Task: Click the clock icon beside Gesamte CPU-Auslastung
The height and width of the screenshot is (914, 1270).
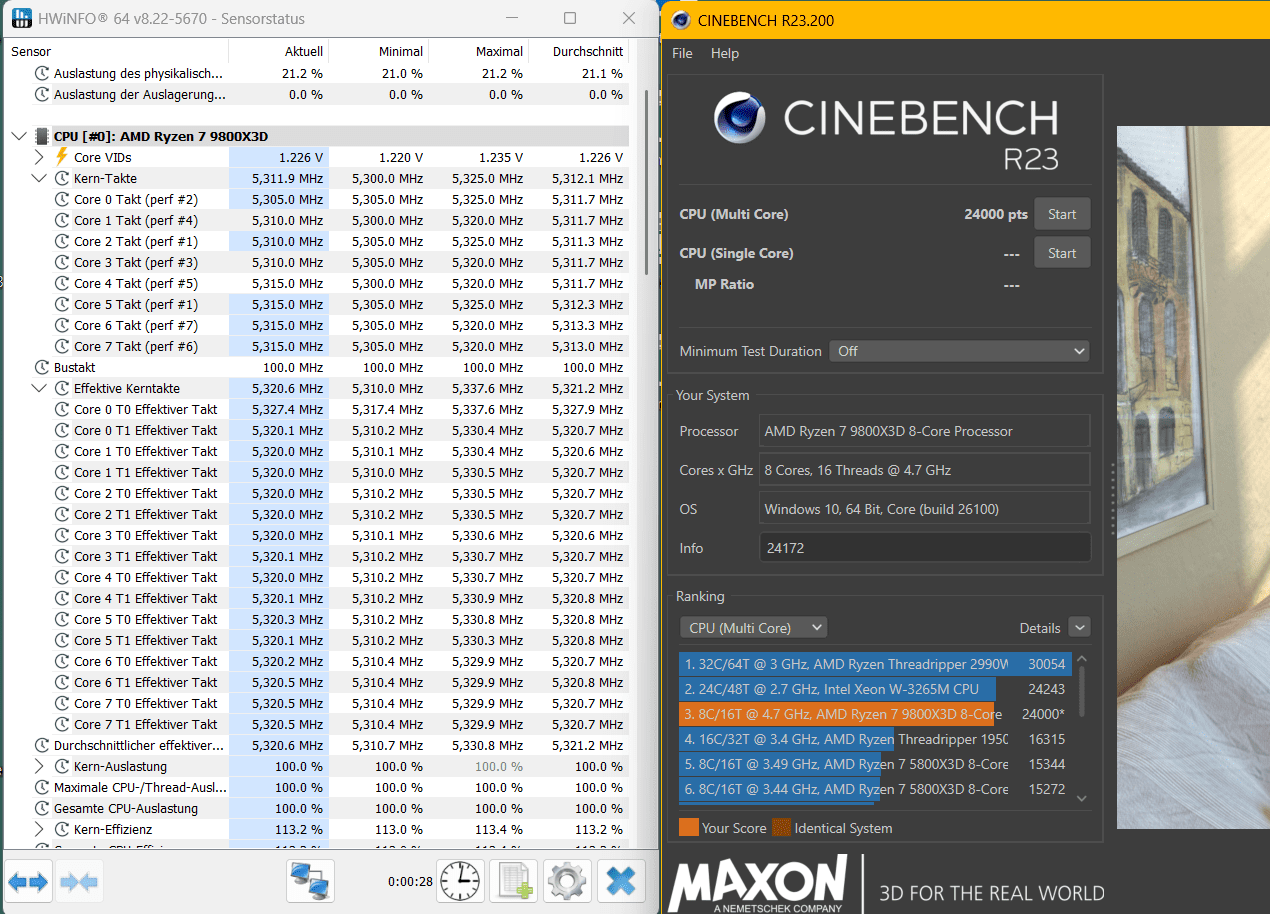Action: point(42,808)
